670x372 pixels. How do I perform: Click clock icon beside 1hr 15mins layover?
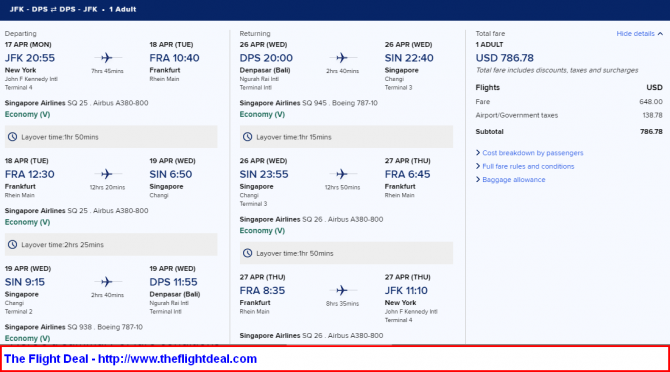(x=248, y=137)
